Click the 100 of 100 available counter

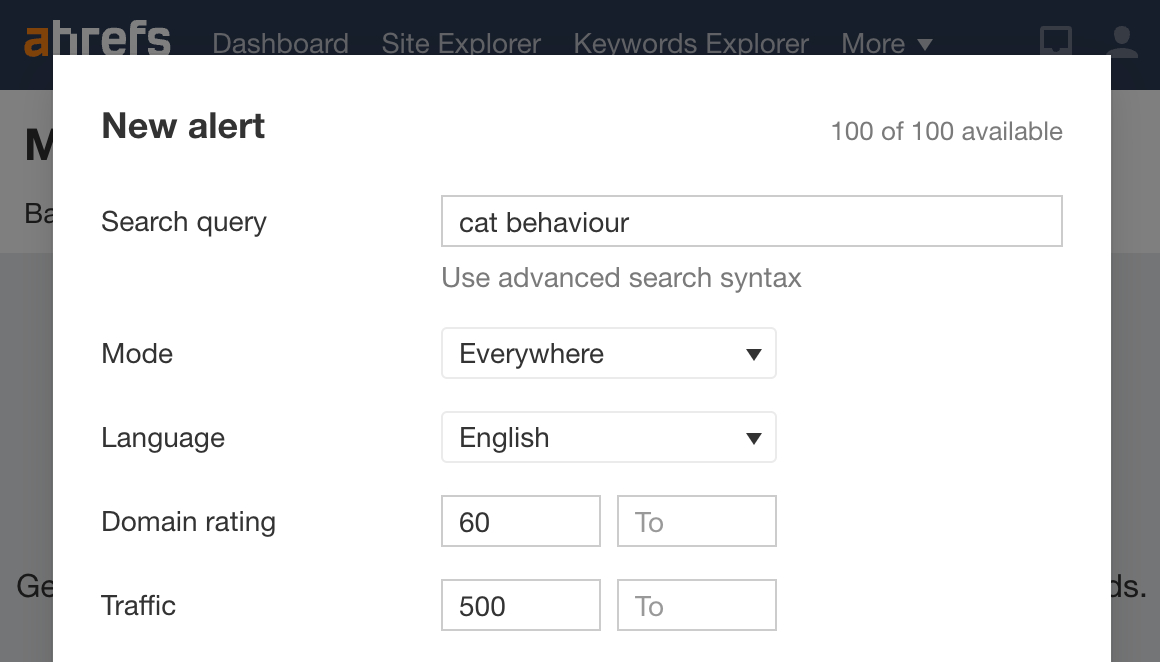pyautogui.click(x=946, y=131)
